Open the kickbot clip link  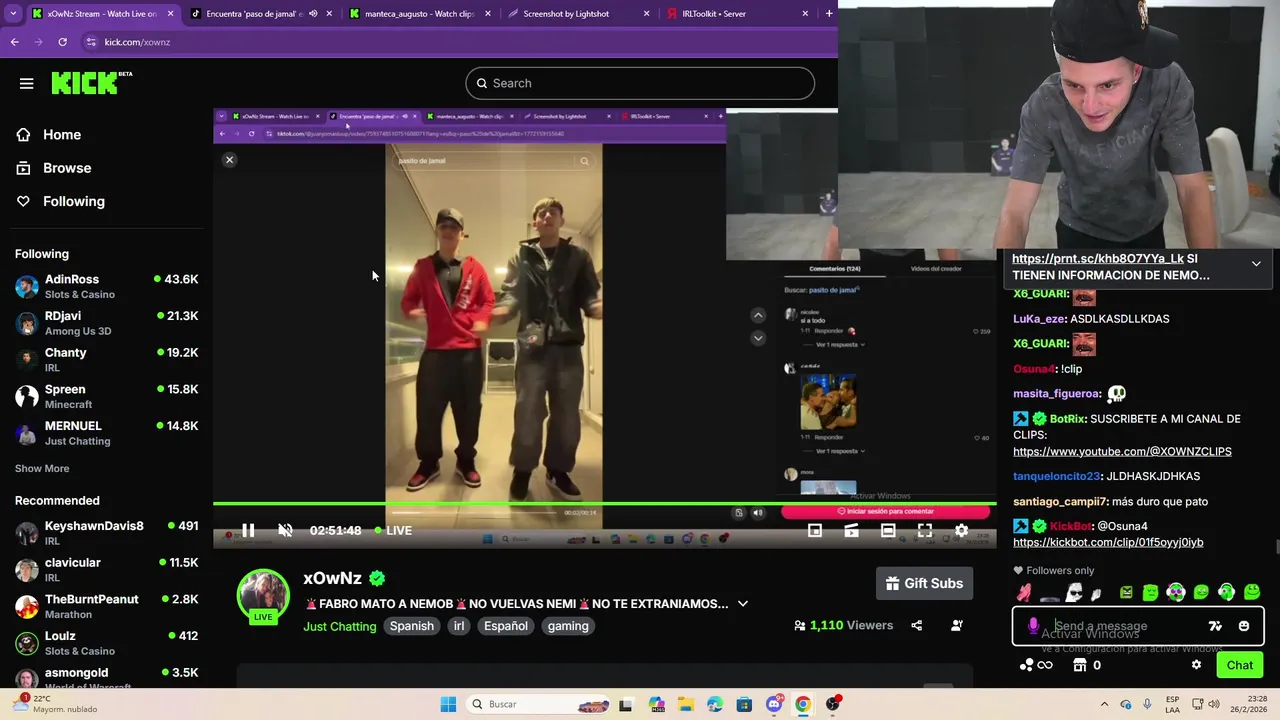click(1108, 543)
